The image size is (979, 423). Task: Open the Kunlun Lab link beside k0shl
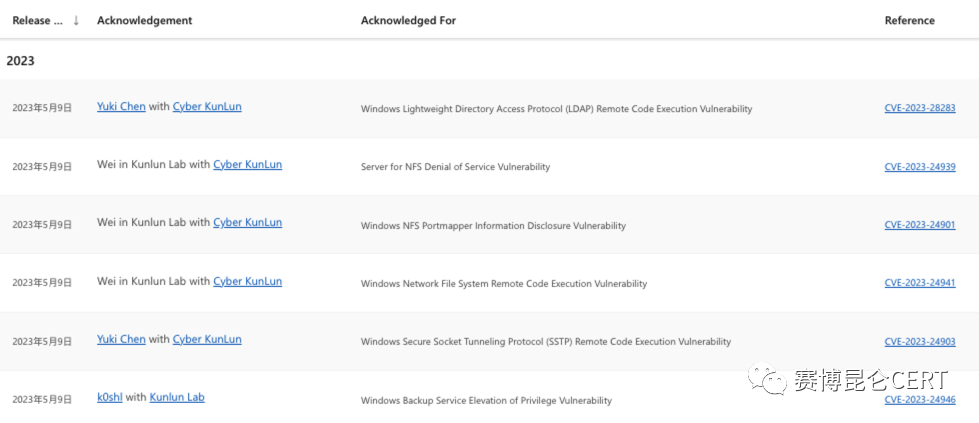click(x=177, y=398)
